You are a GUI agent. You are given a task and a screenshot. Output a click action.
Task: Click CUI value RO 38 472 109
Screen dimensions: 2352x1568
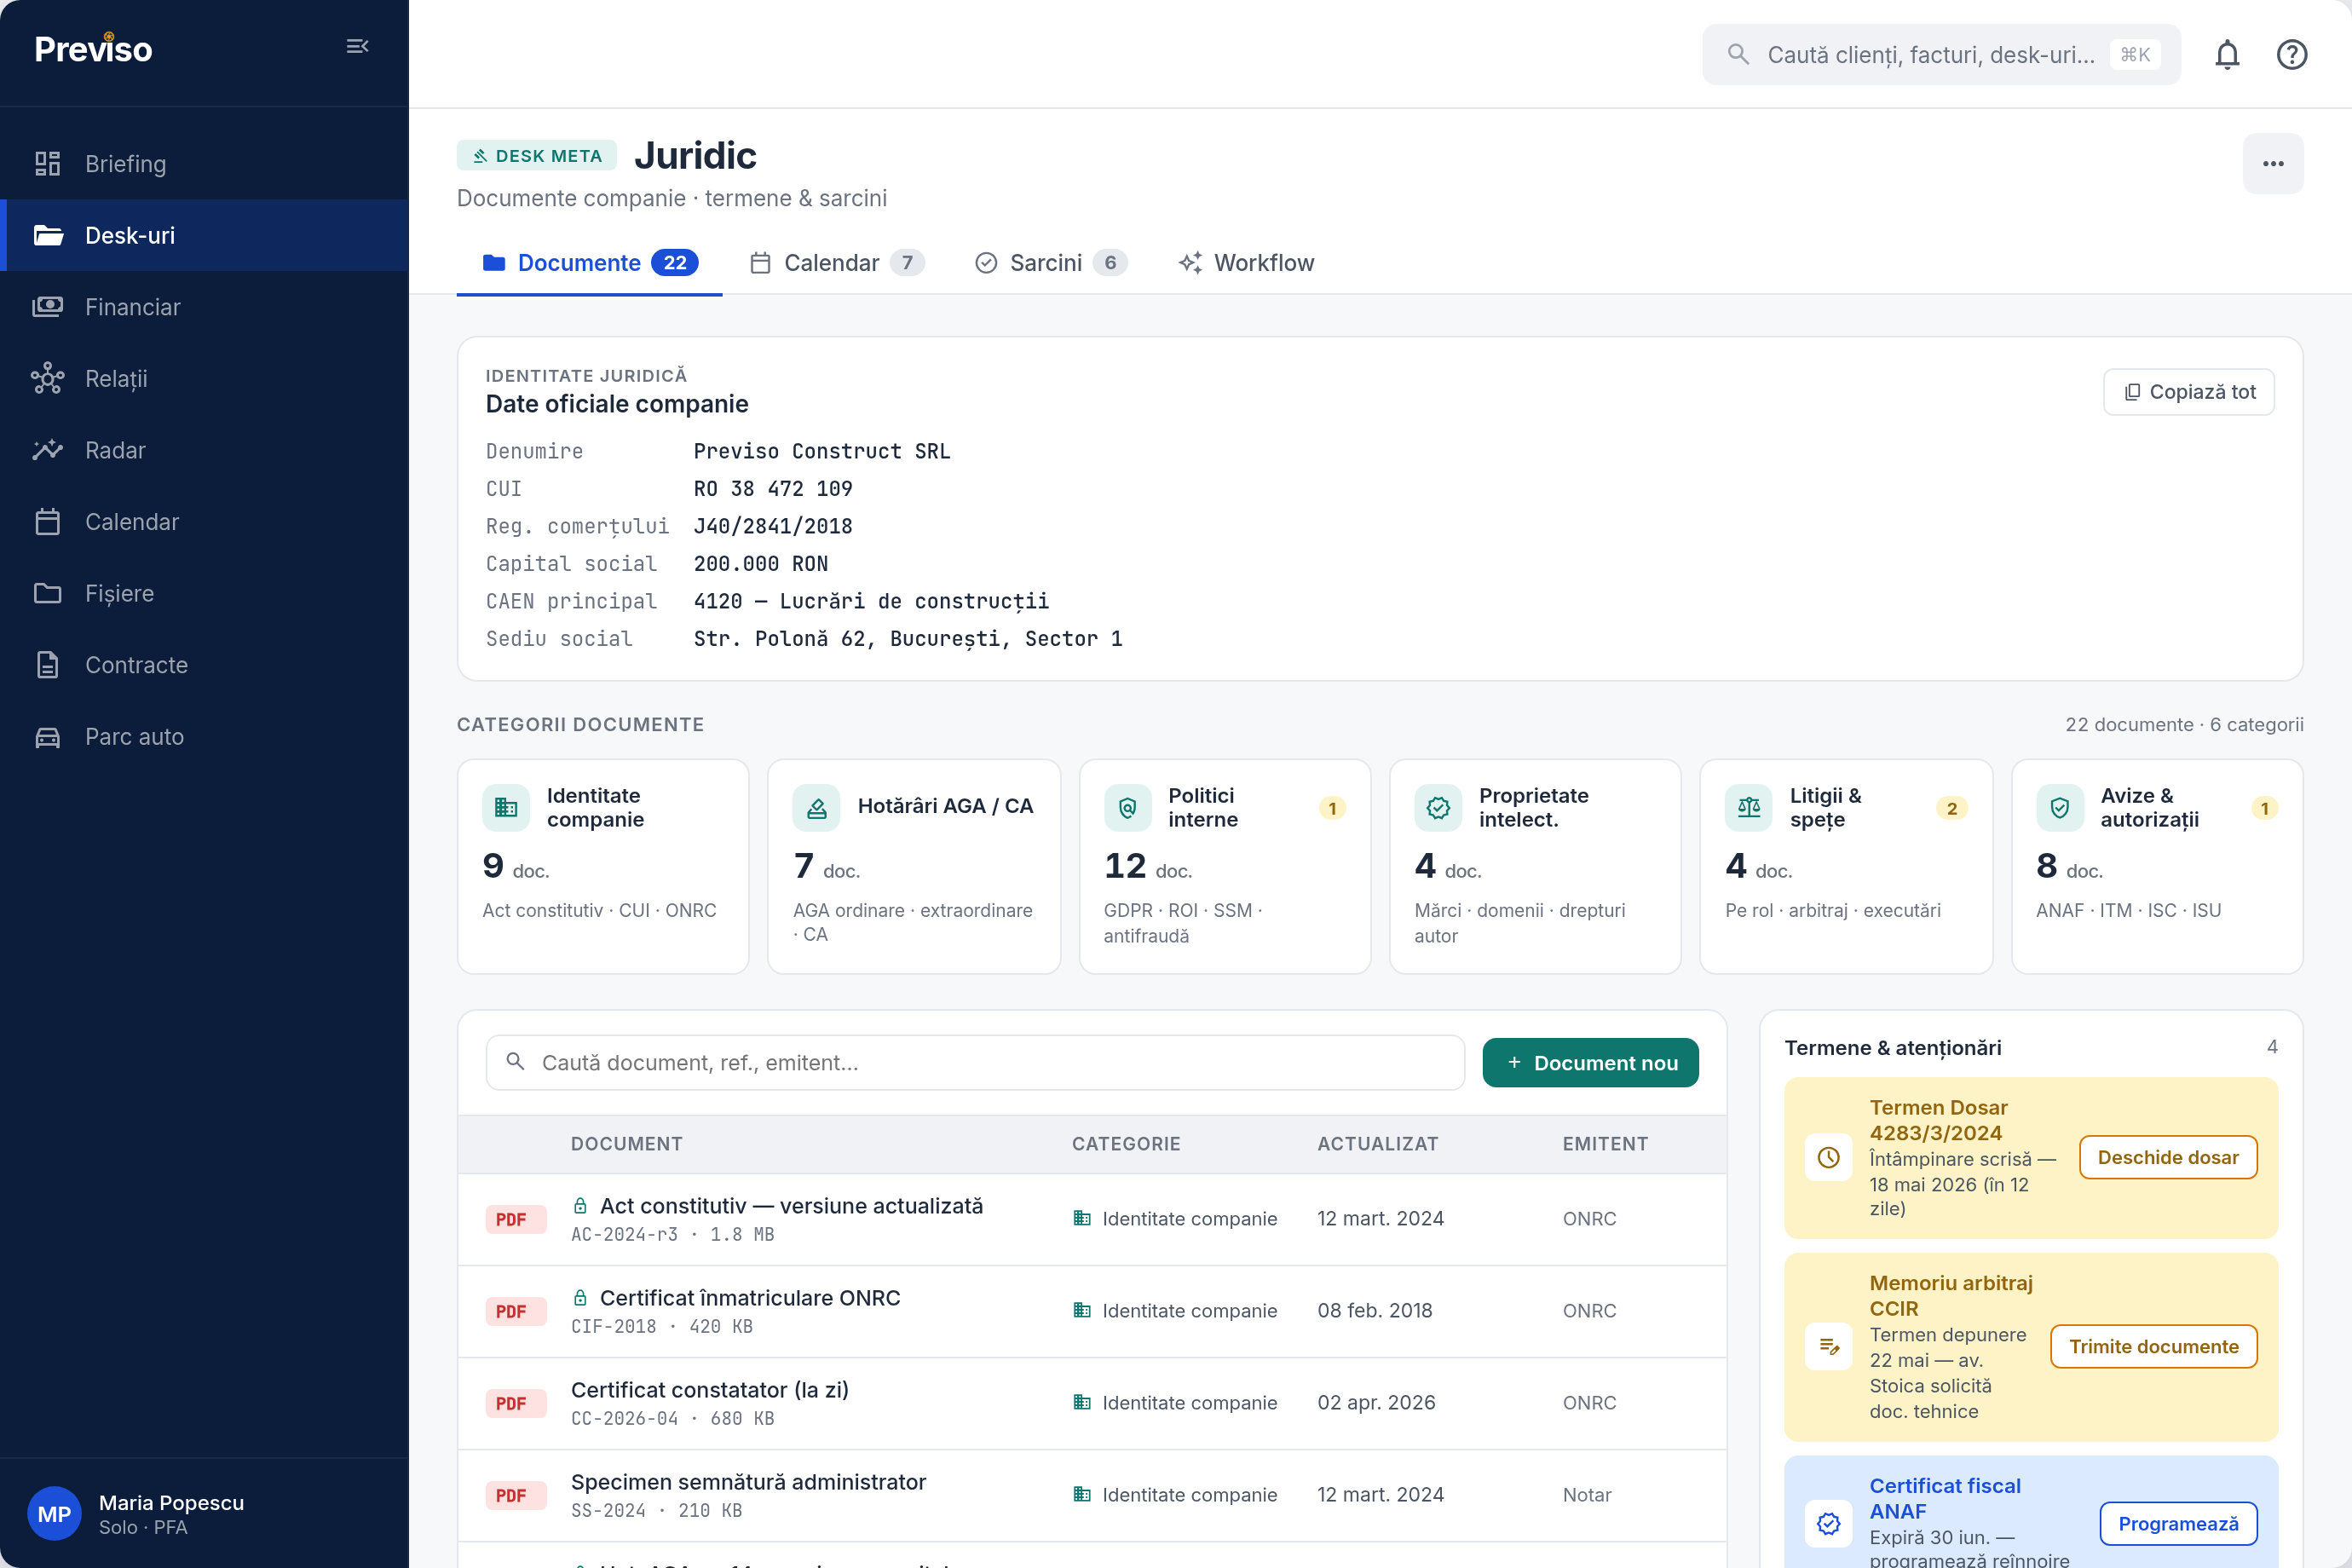[773, 489]
